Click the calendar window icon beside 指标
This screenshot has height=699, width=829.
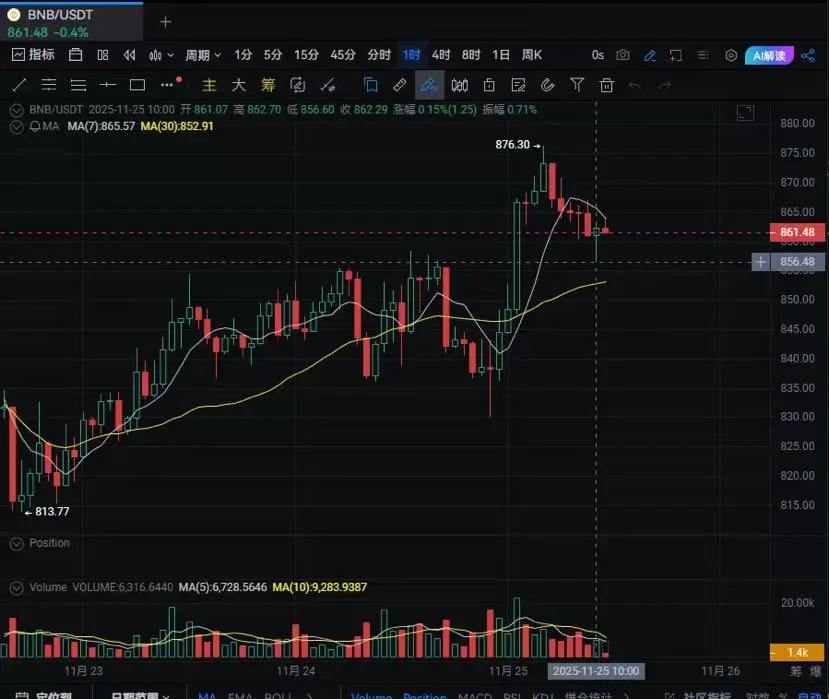tap(75, 55)
